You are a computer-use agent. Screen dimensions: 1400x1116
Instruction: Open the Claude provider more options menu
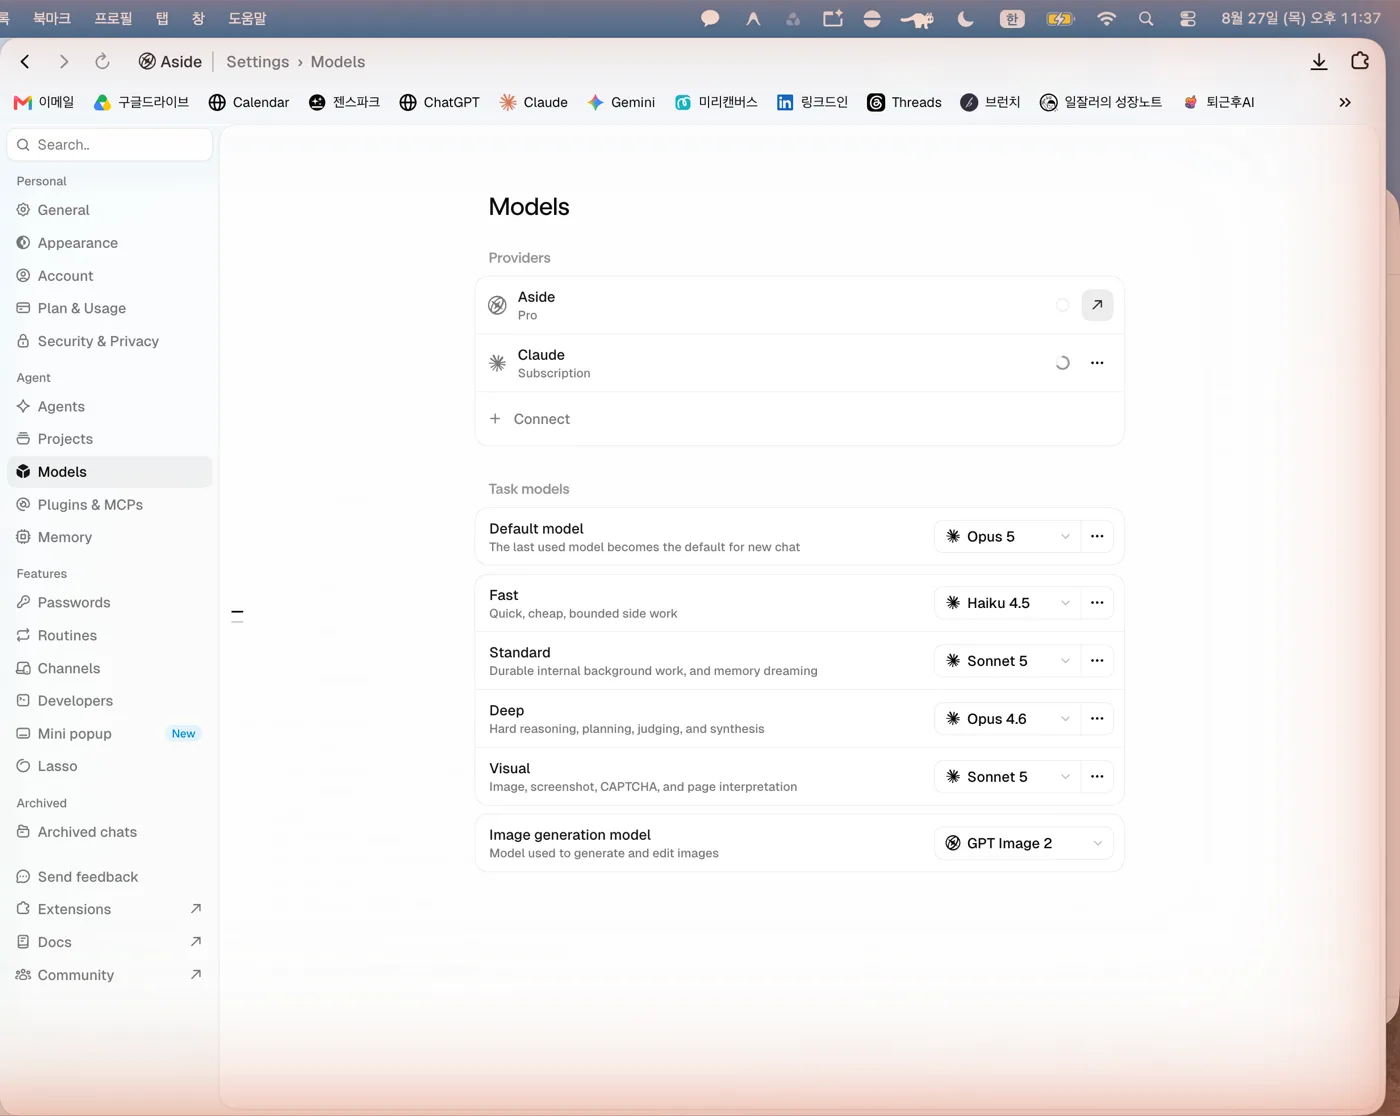(x=1097, y=363)
